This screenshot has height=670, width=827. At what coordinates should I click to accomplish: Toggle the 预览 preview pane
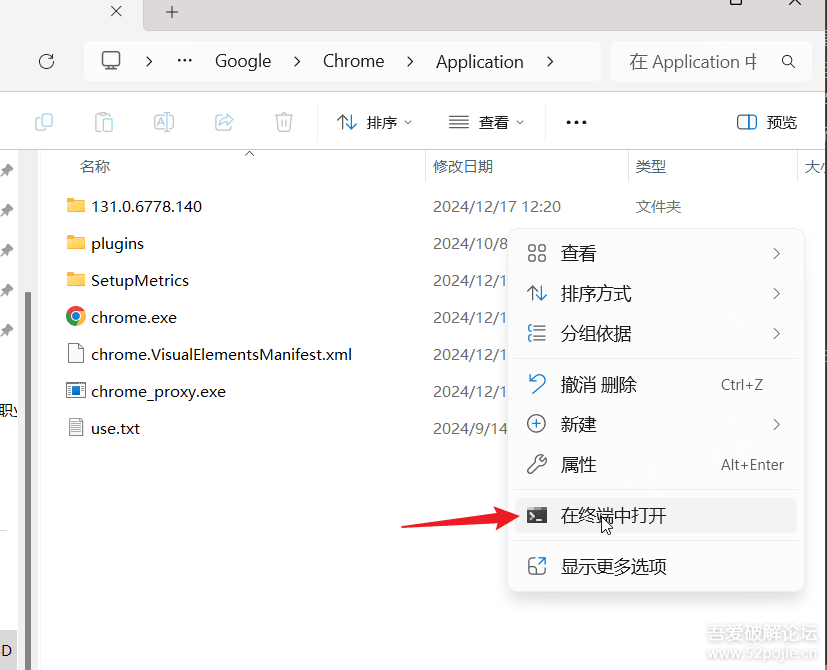766,122
